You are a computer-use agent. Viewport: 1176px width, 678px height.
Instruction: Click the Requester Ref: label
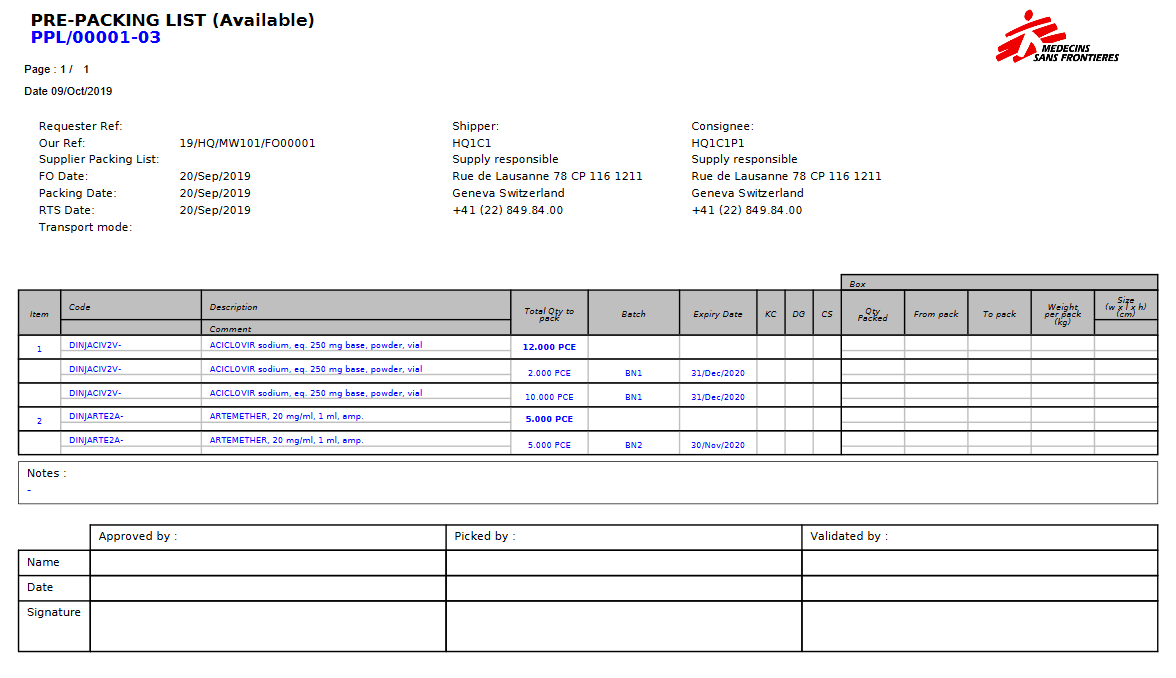pos(80,126)
